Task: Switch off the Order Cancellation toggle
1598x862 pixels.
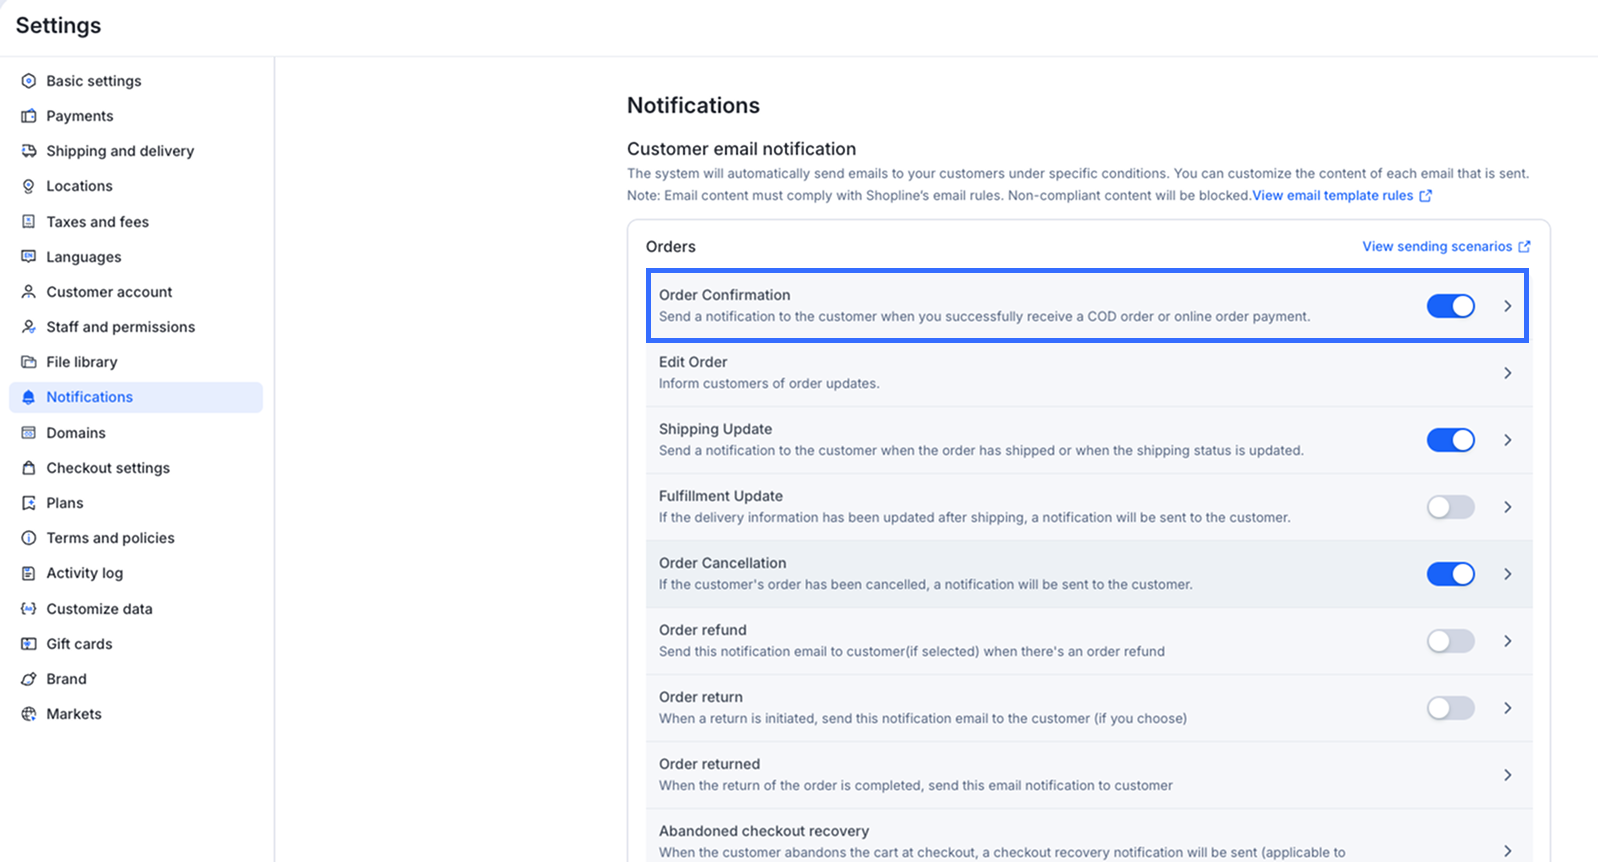Action: point(1450,574)
